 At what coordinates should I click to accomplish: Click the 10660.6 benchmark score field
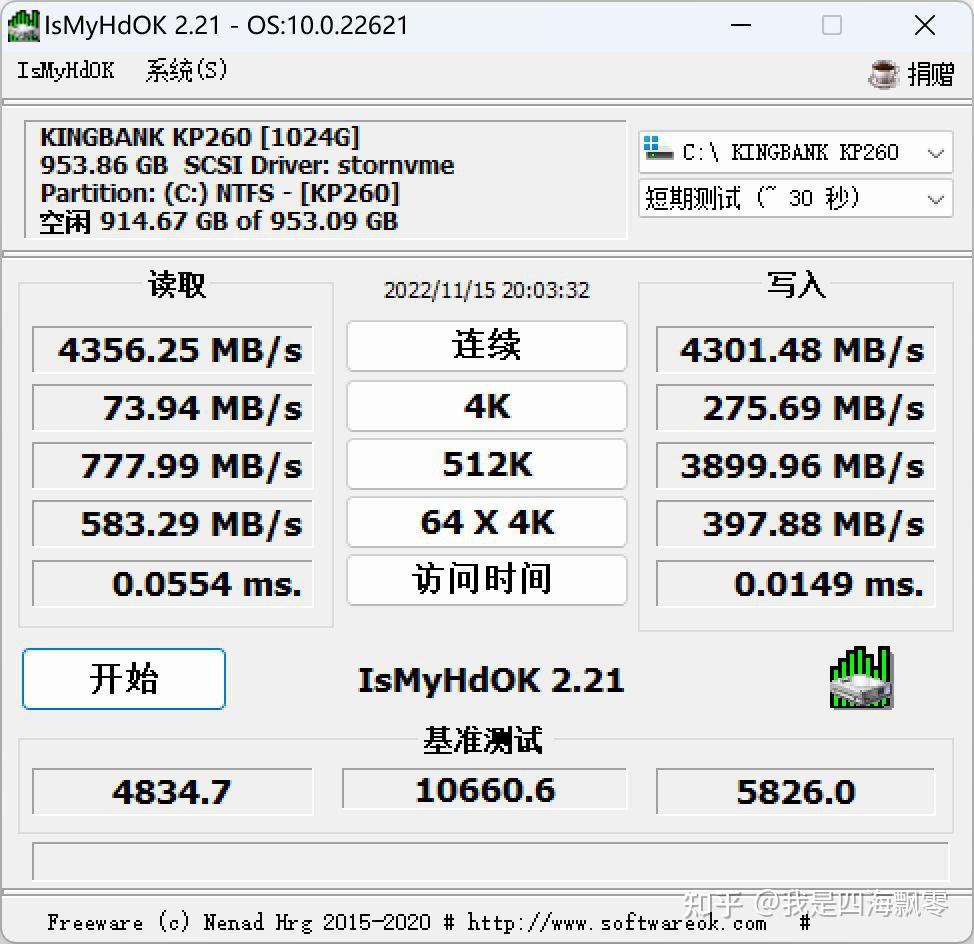point(484,789)
